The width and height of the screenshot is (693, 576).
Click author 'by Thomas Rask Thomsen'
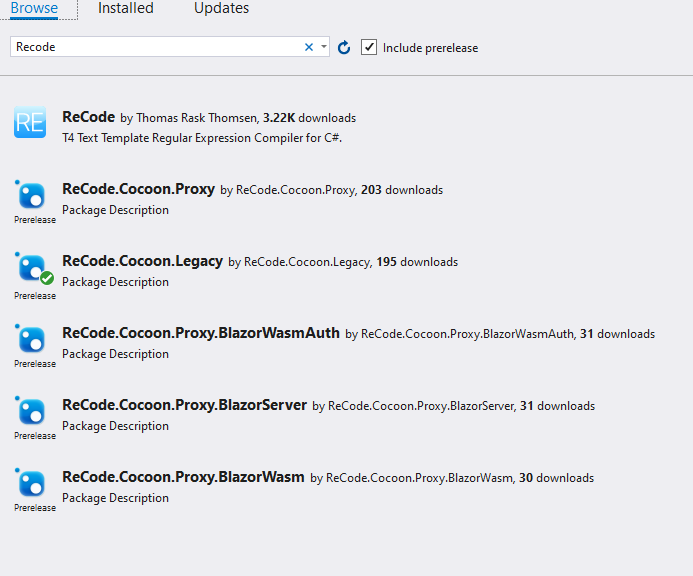click(189, 118)
